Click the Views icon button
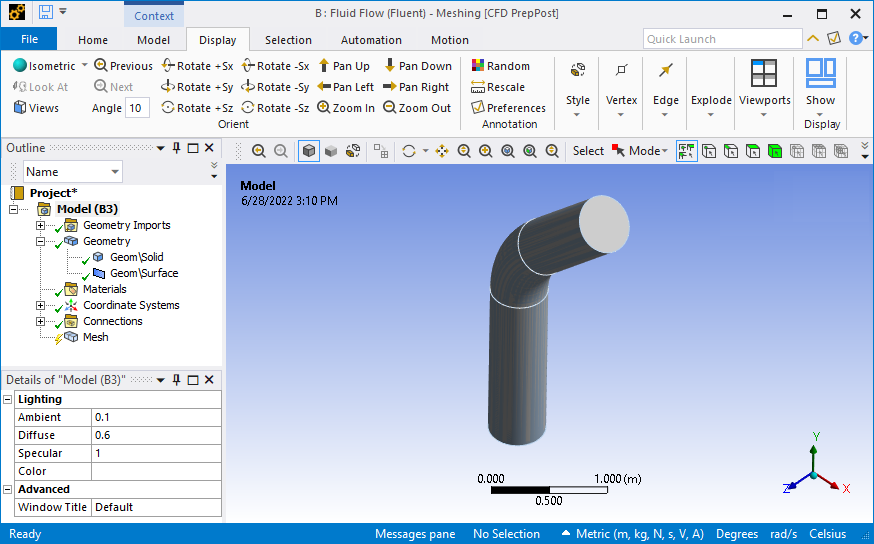Image resolution: width=874 pixels, height=544 pixels. click(x=36, y=108)
